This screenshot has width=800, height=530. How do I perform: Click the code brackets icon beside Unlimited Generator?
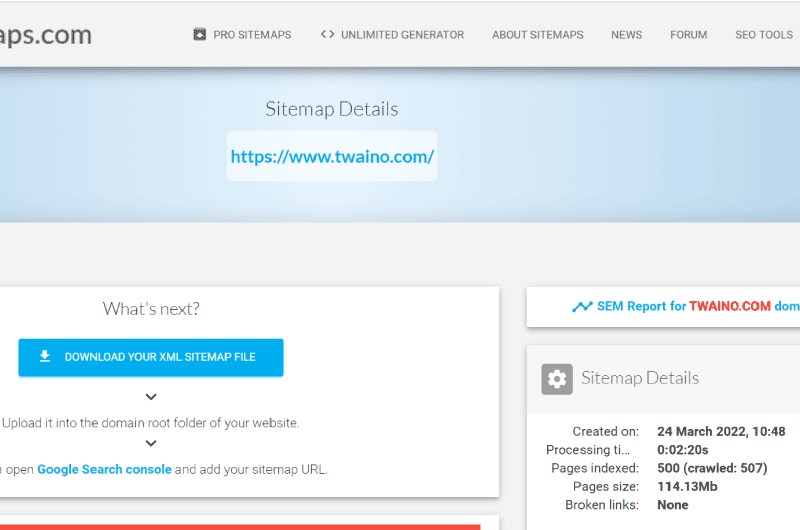click(328, 34)
